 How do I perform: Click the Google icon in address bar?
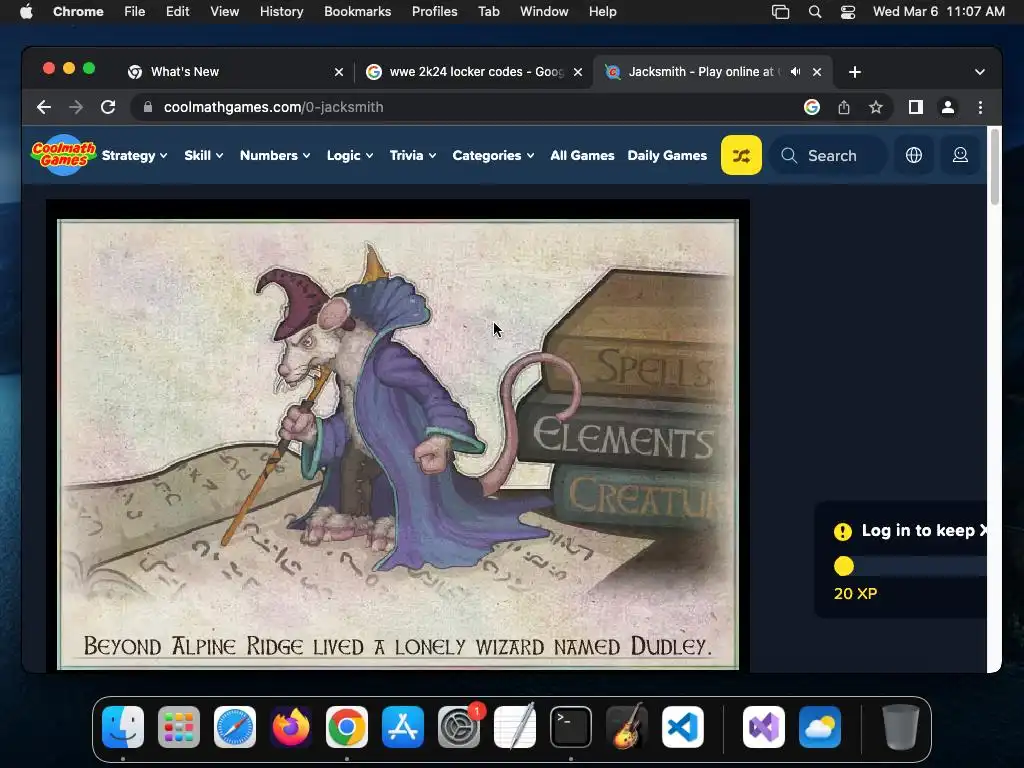[x=812, y=107]
